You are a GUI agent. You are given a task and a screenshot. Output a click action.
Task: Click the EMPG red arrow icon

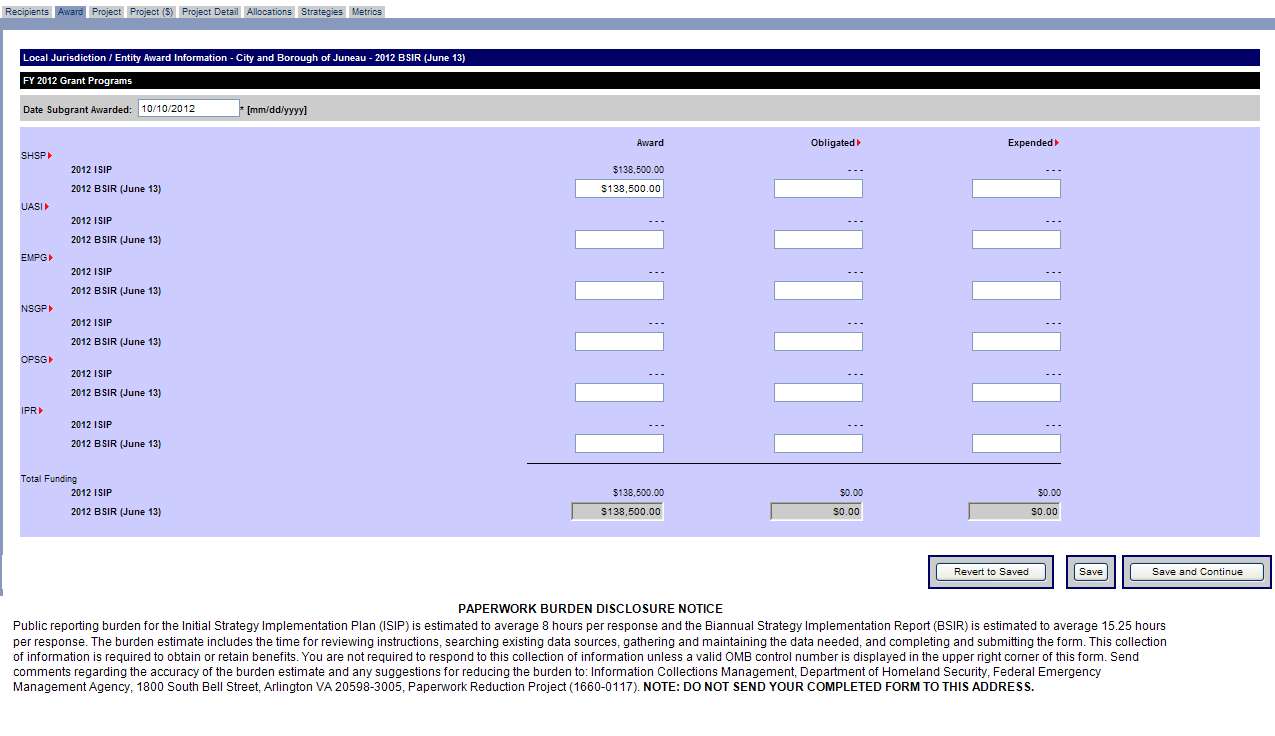click(50, 257)
